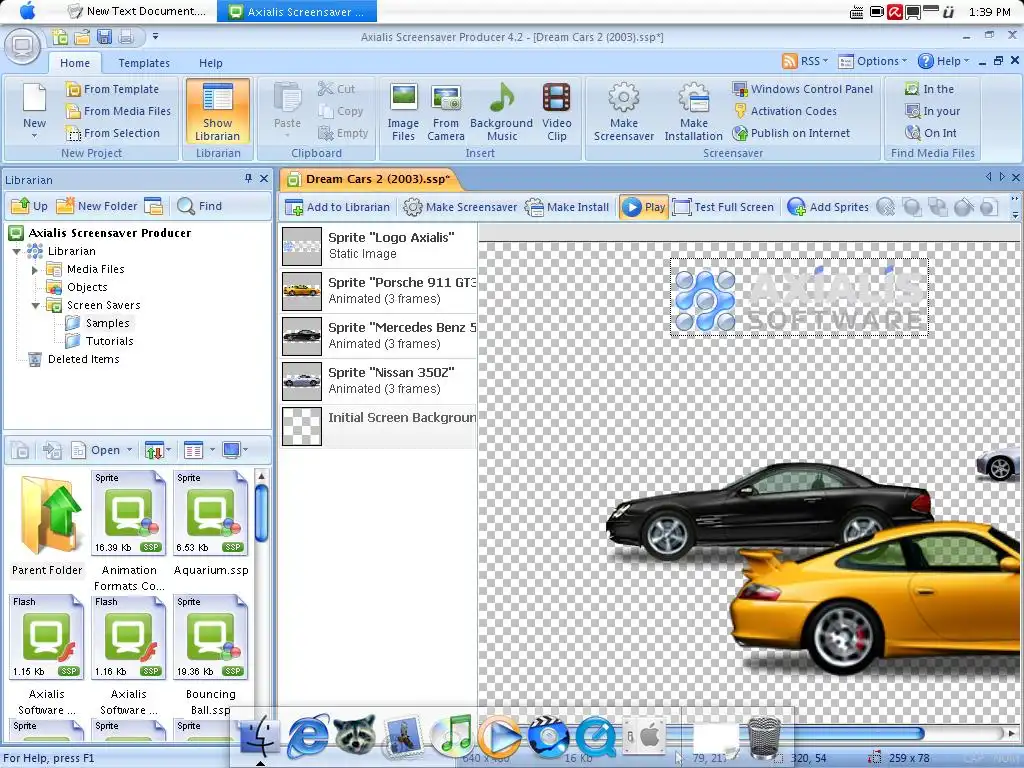The height and width of the screenshot is (768, 1024).
Task: Click Make Screensaver in the document toolbar
Action: (460, 208)
